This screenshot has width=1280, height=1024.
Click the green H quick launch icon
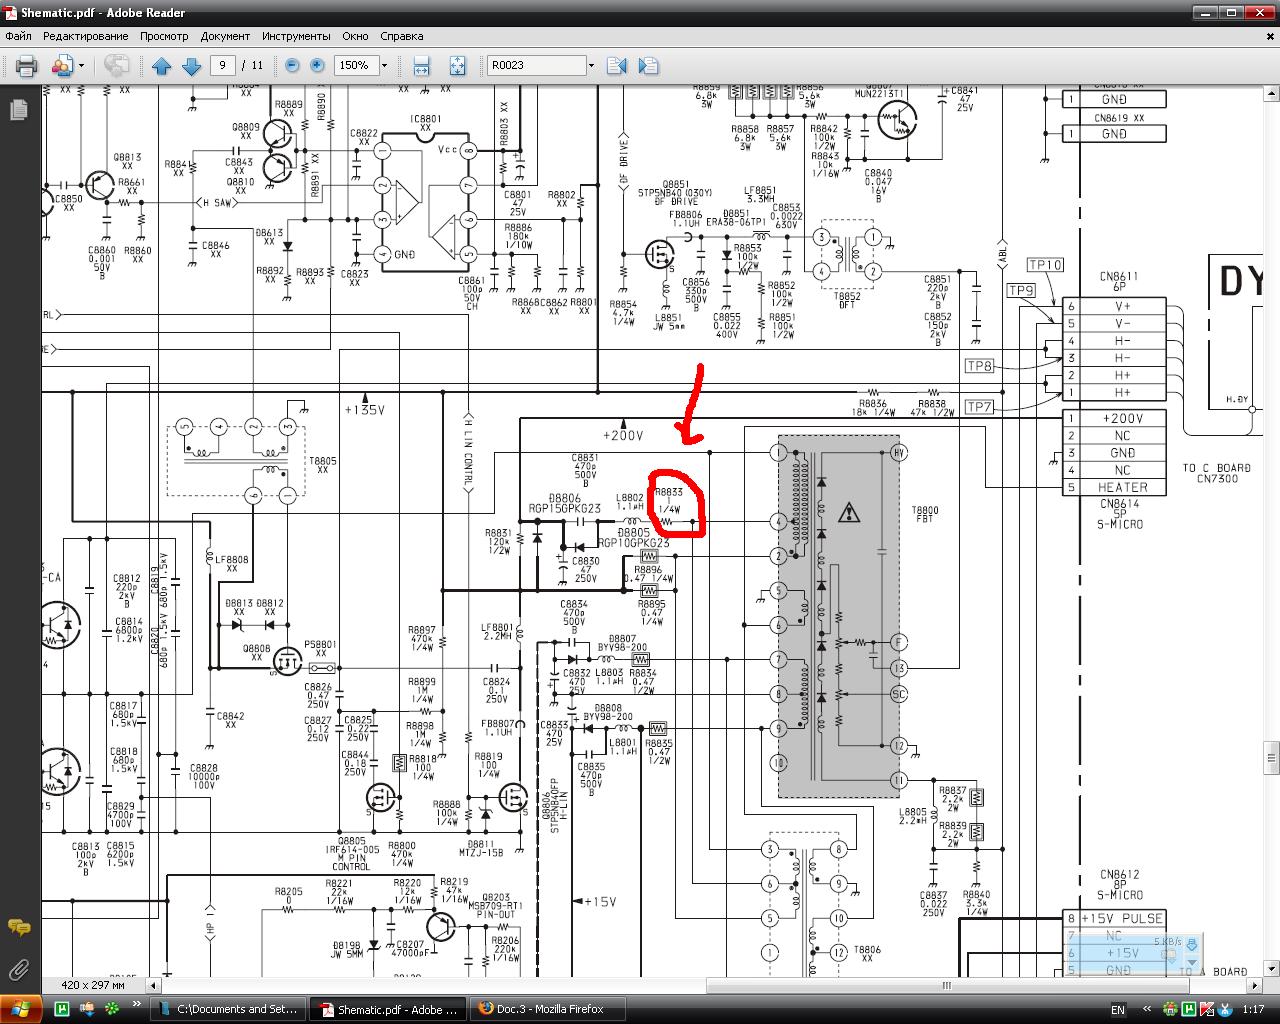click(62, 1009)
